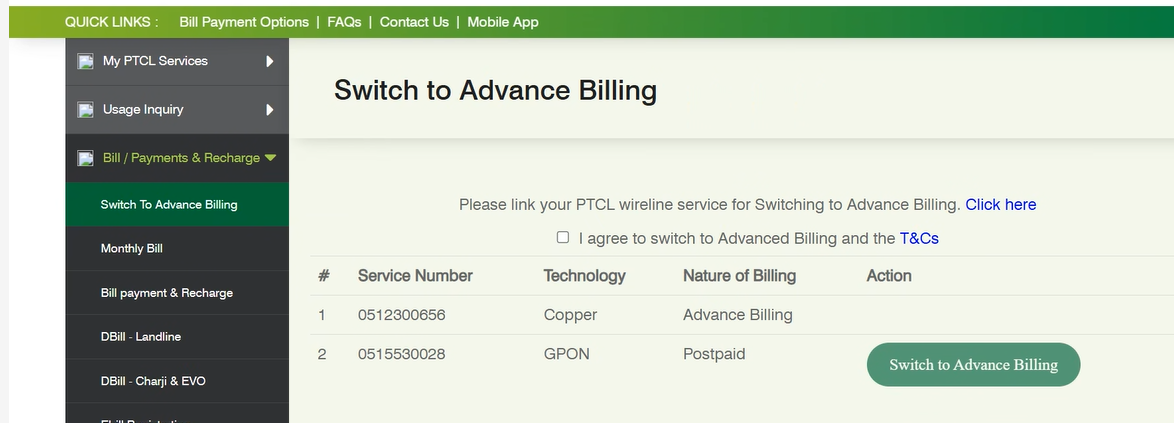
Task: Click service number 0515530028 row
Action: pos(402,355)
